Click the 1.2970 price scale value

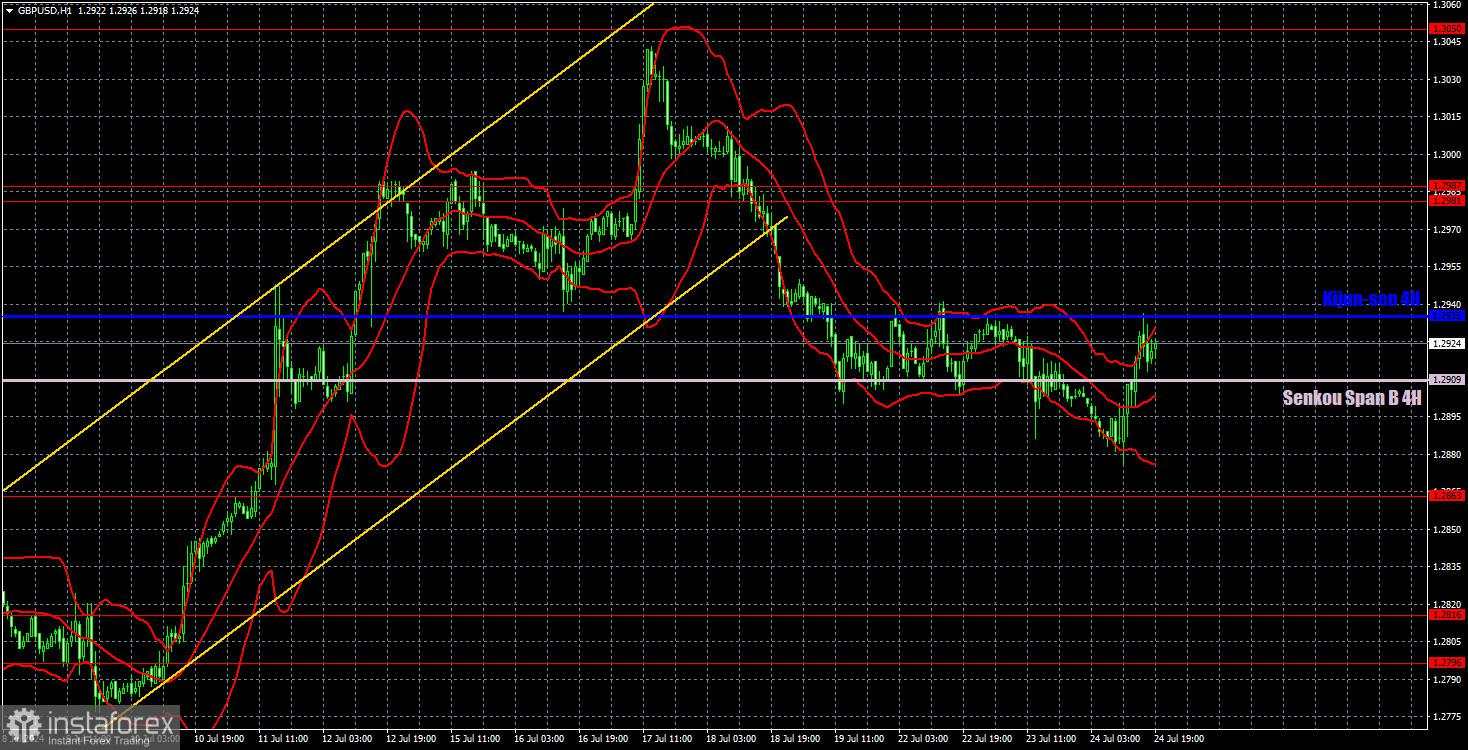point(1447,230)
